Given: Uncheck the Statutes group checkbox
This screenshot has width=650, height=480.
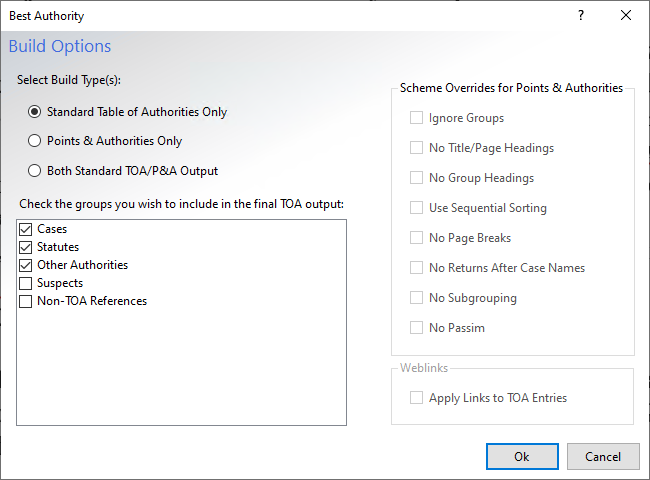Looking at the screenshot, I should [x=26, y=247].
